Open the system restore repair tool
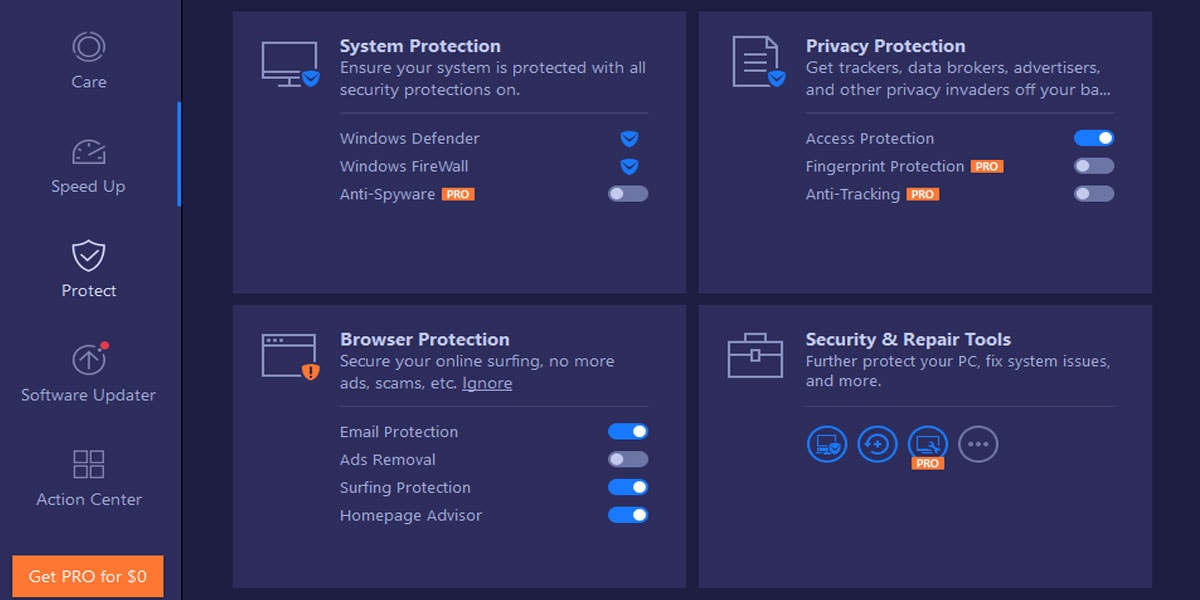Screen dimensions: 1200x600 pyautogui.click(x=877, y=445)
